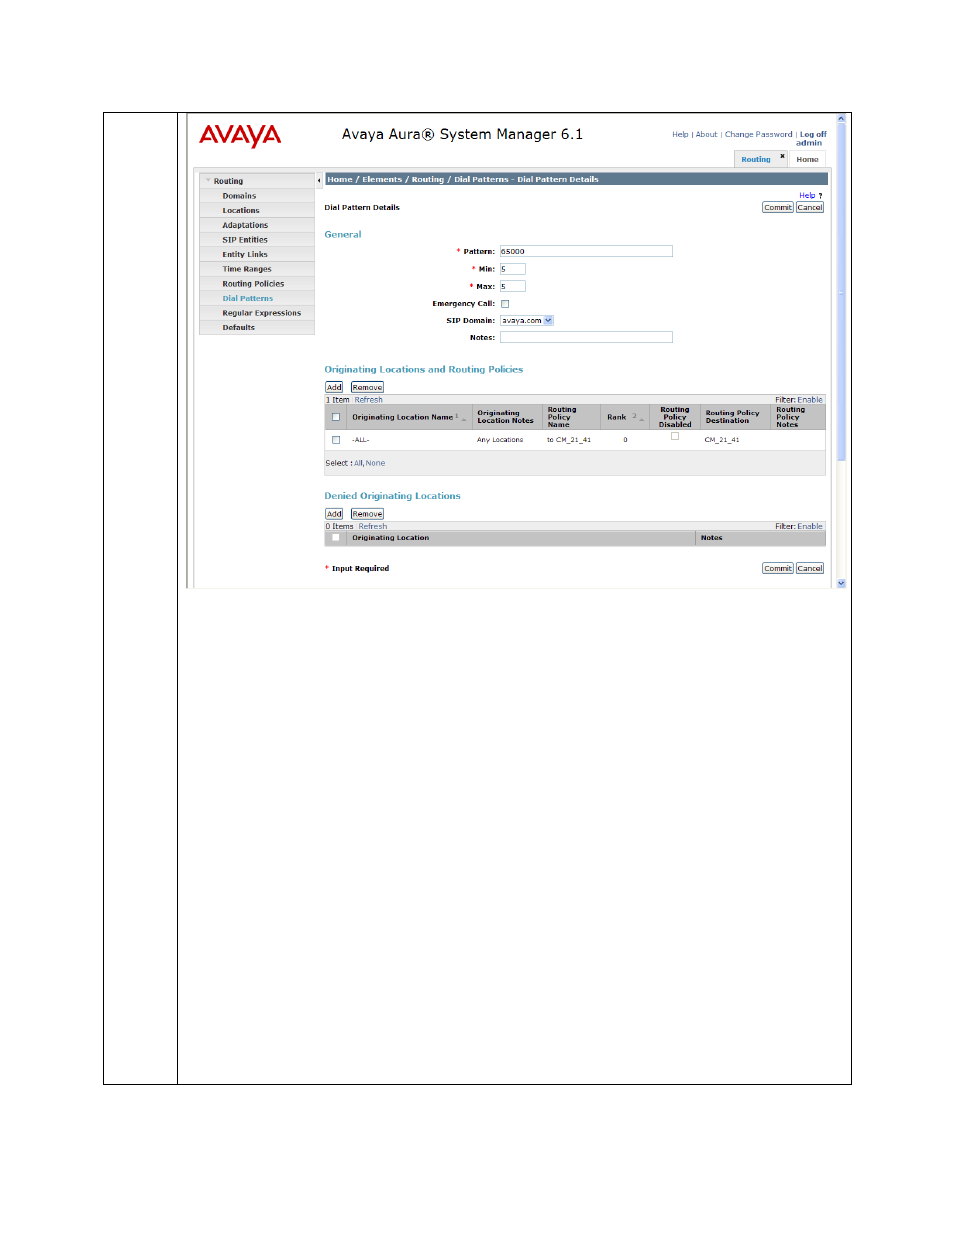Collapse the Routing tree node
The width and height of the screenshot is (954, 1235).
pos(208,181)
